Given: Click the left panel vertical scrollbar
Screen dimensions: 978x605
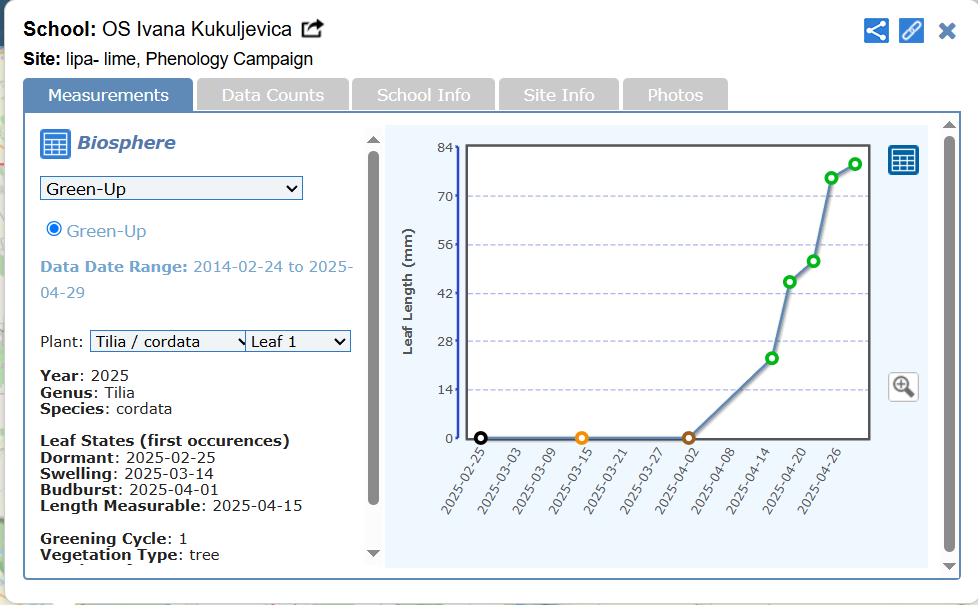Looking at the screenshot, I should [373, 330].
